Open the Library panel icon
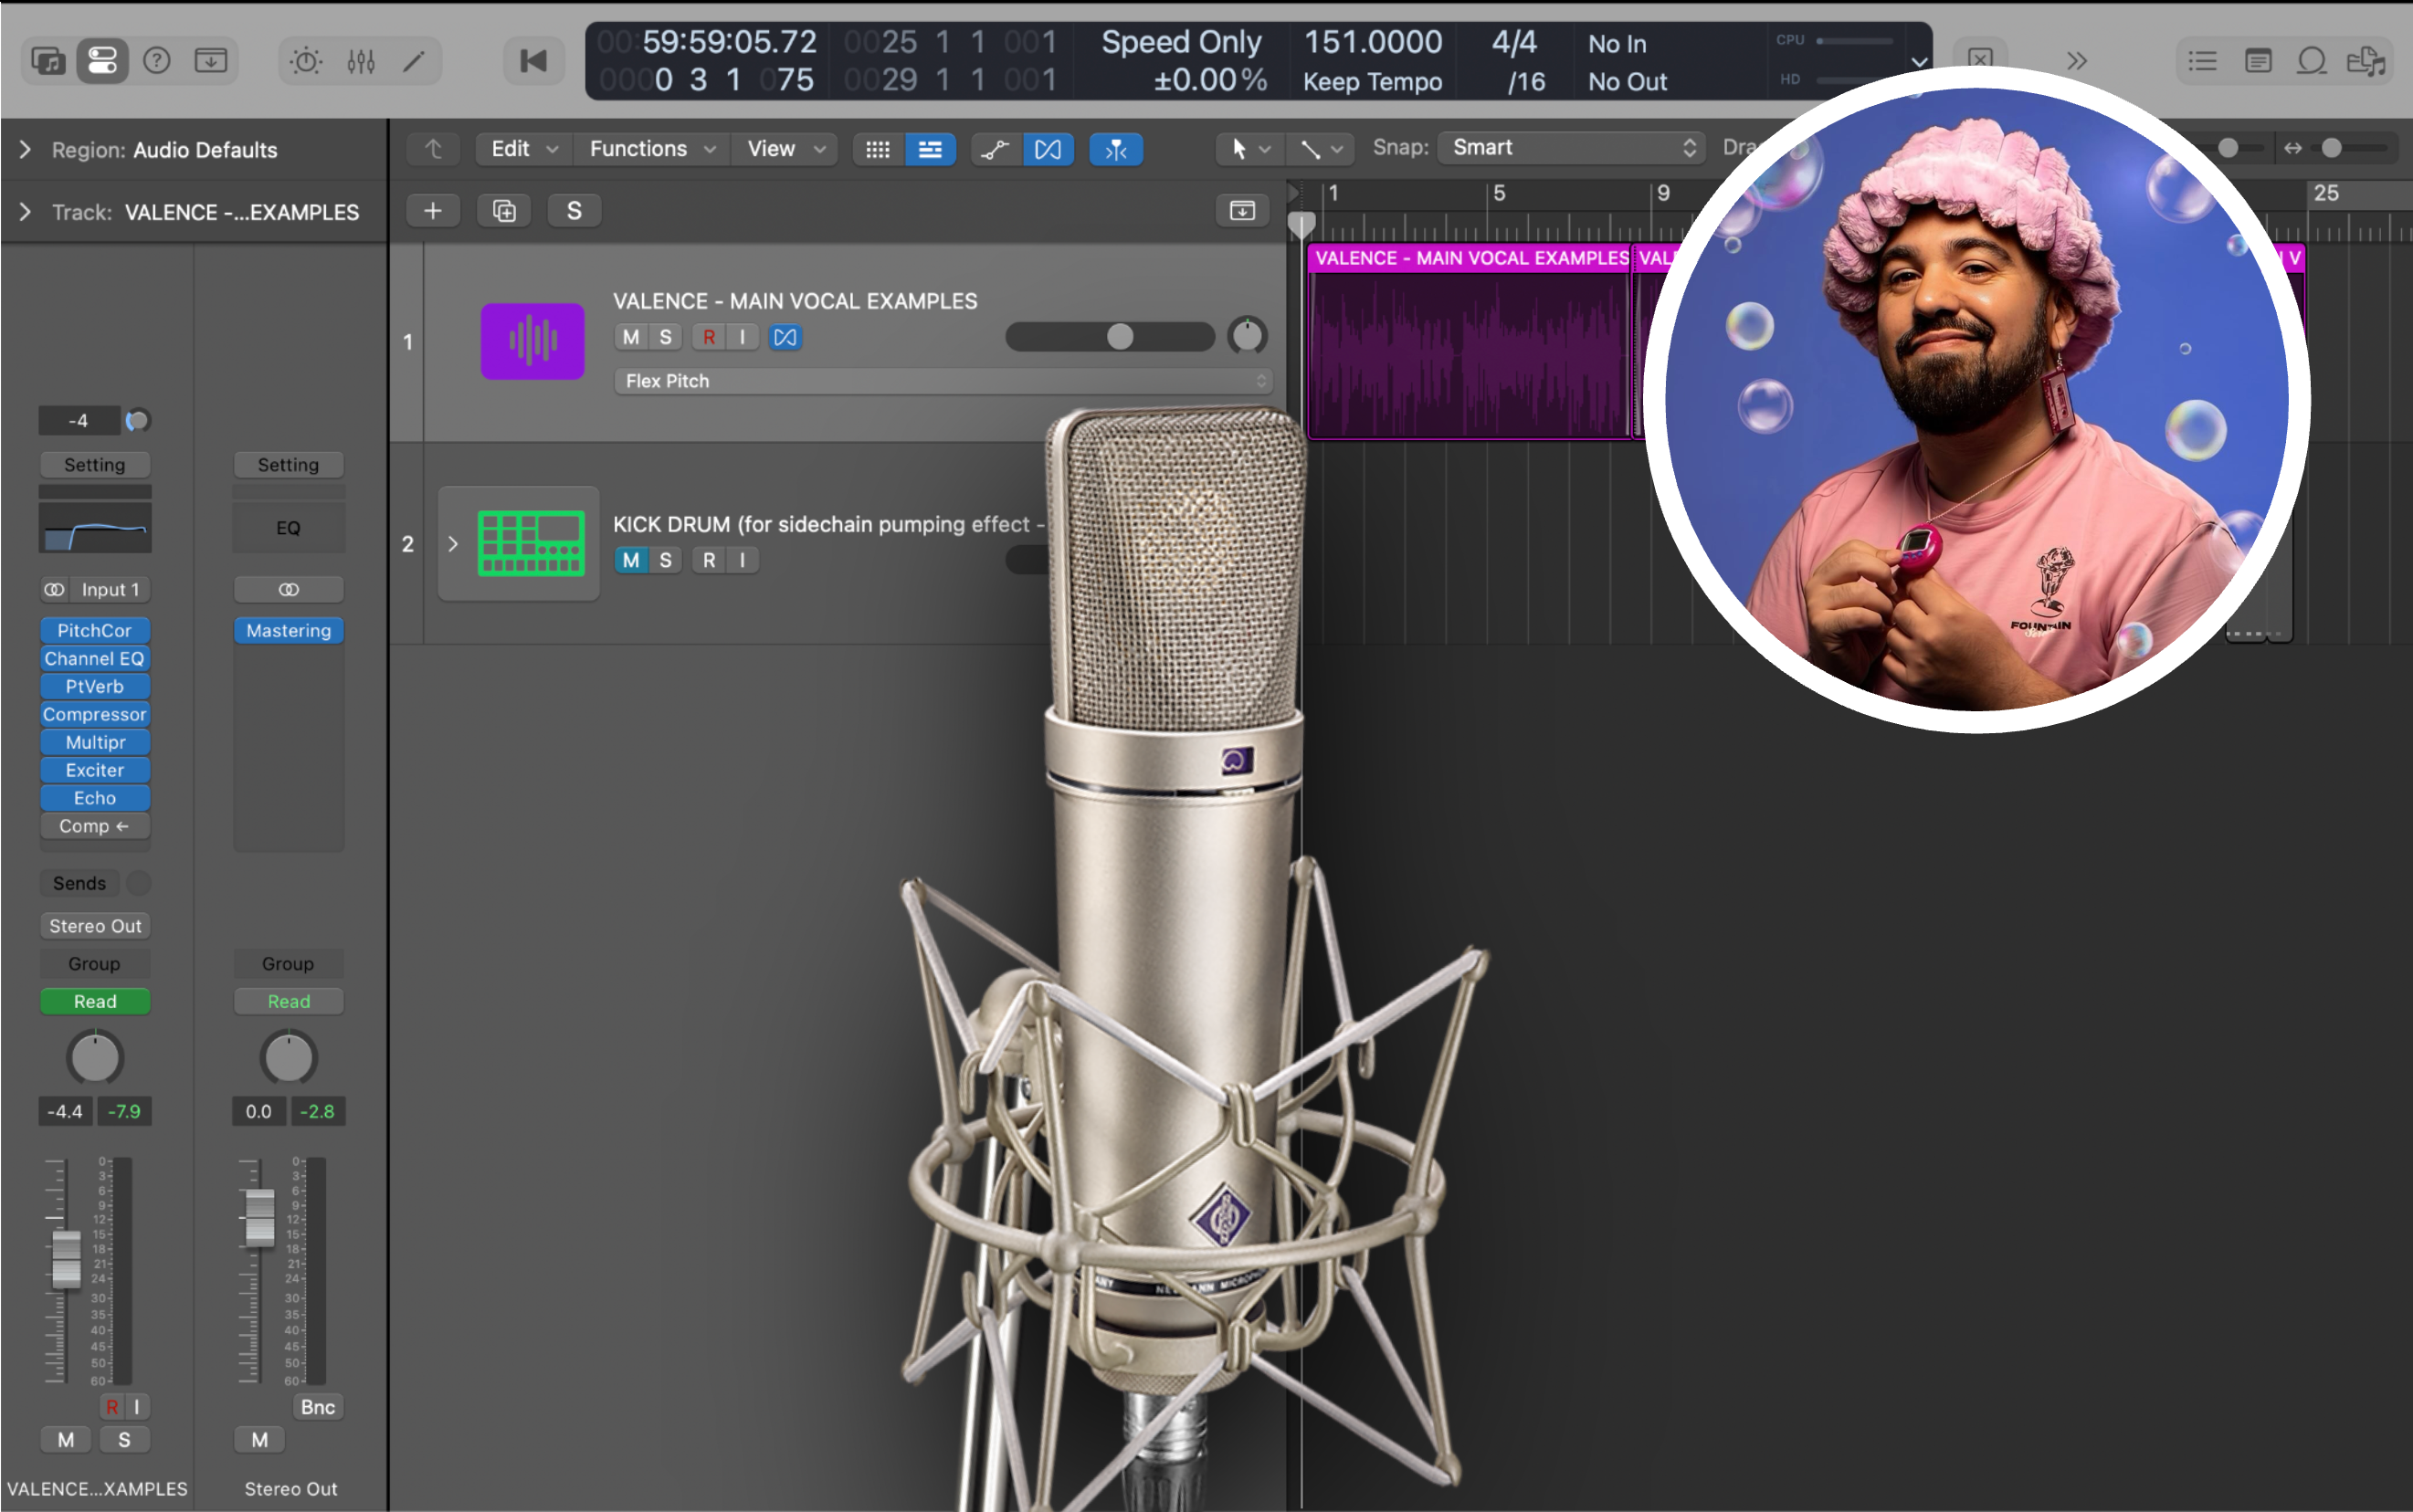 [48, 61]
